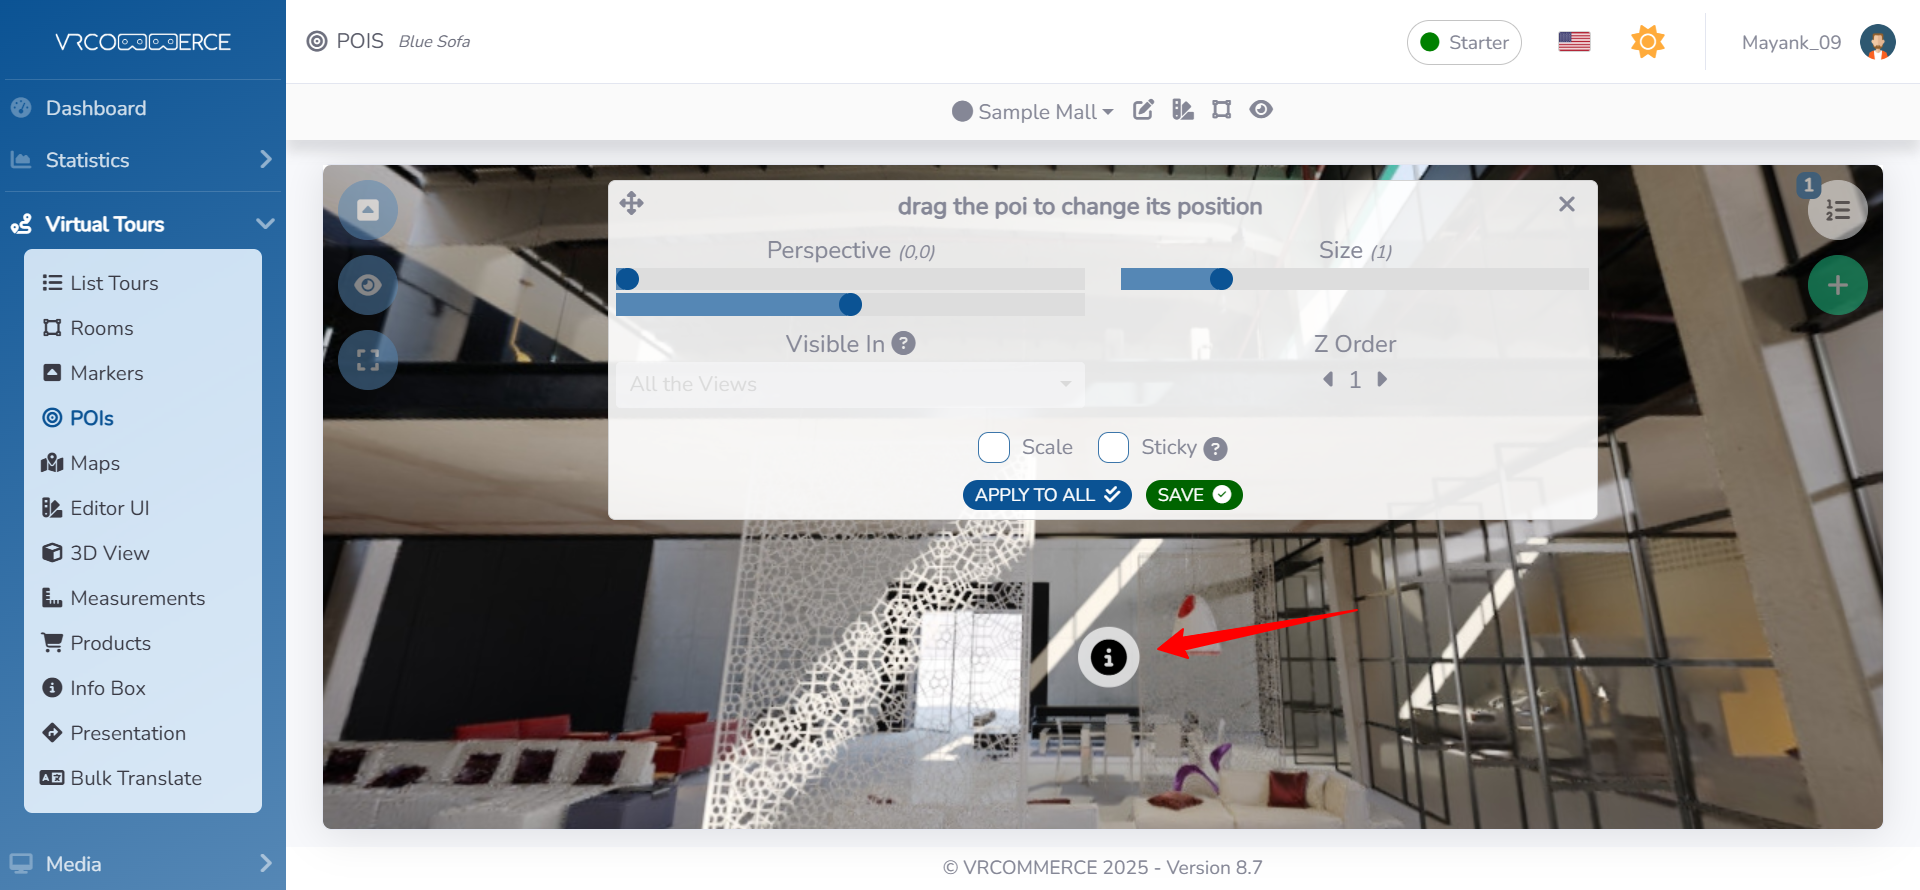Click the APPLY TO ALL button
Viewport: 1920px width, 890px height.
click(1047, 495)
